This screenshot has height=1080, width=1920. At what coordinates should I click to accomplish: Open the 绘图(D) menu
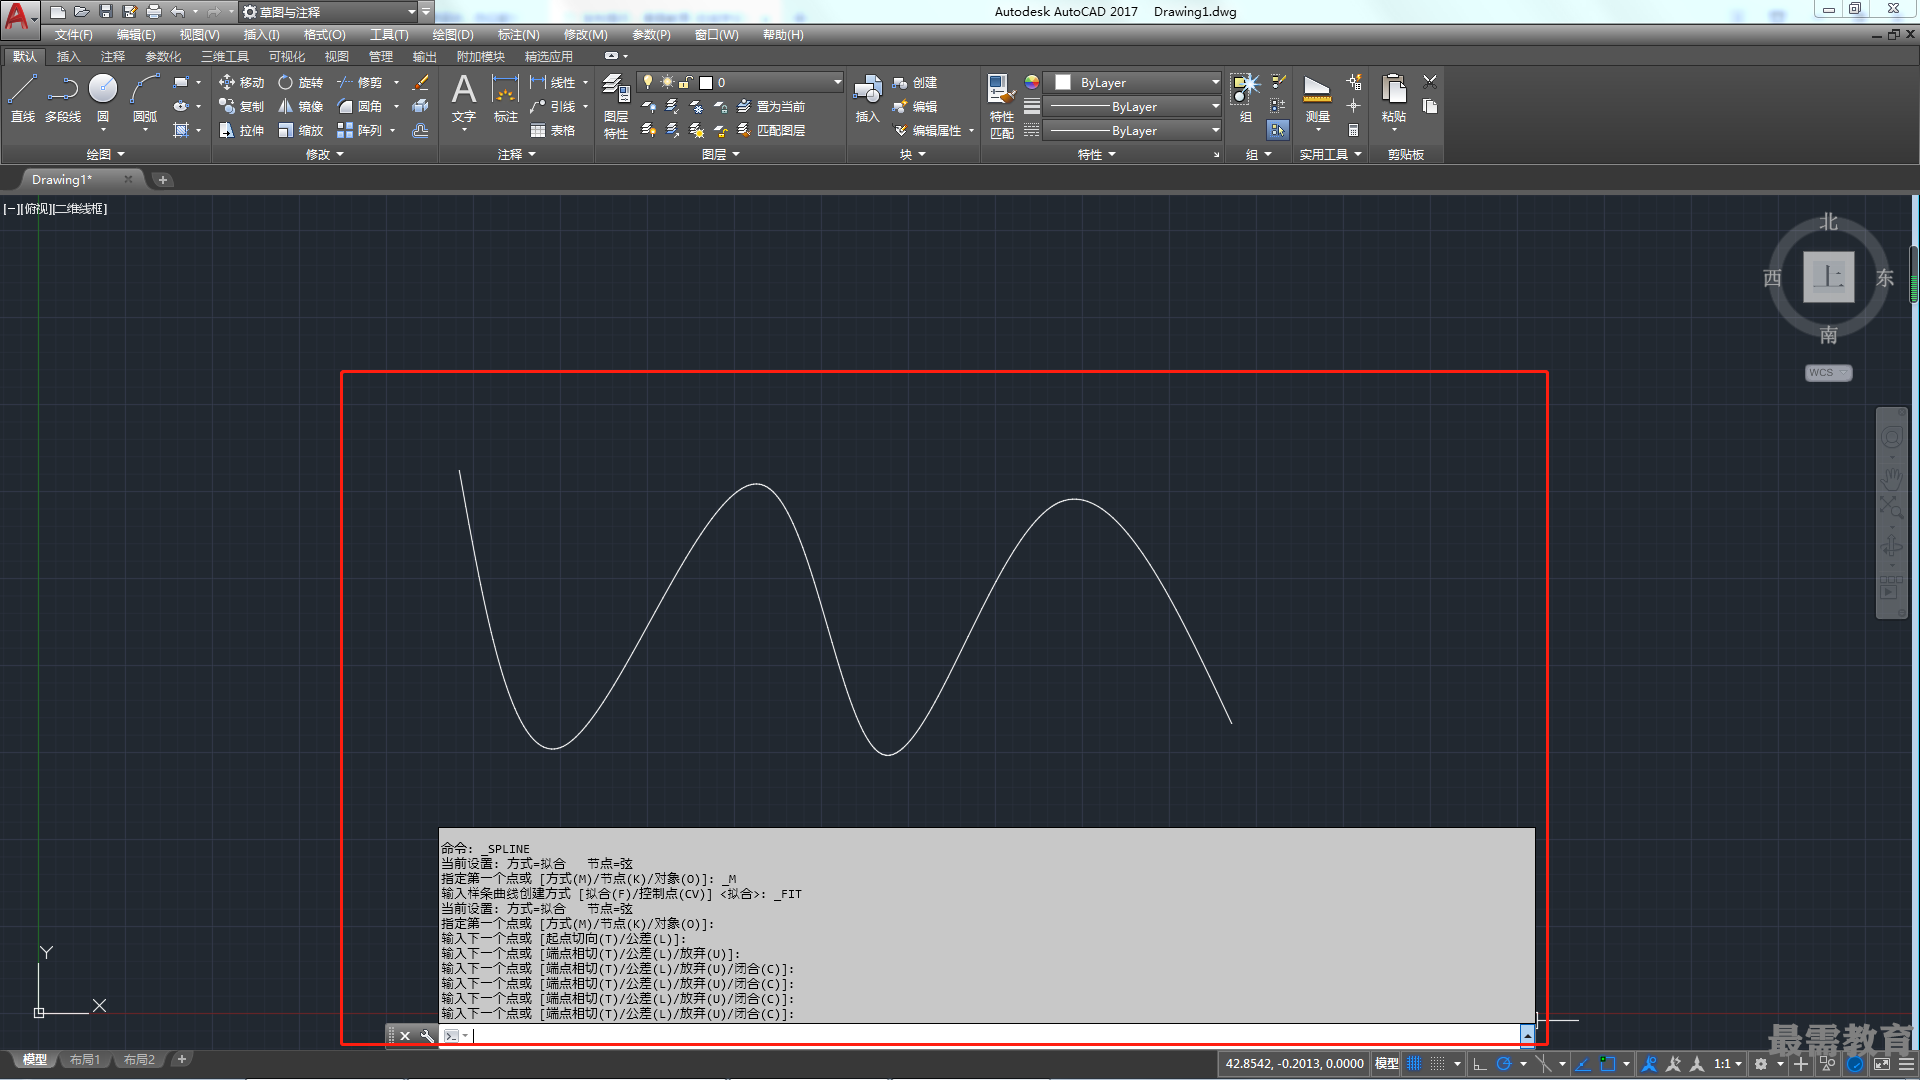[x=453, y=35]
